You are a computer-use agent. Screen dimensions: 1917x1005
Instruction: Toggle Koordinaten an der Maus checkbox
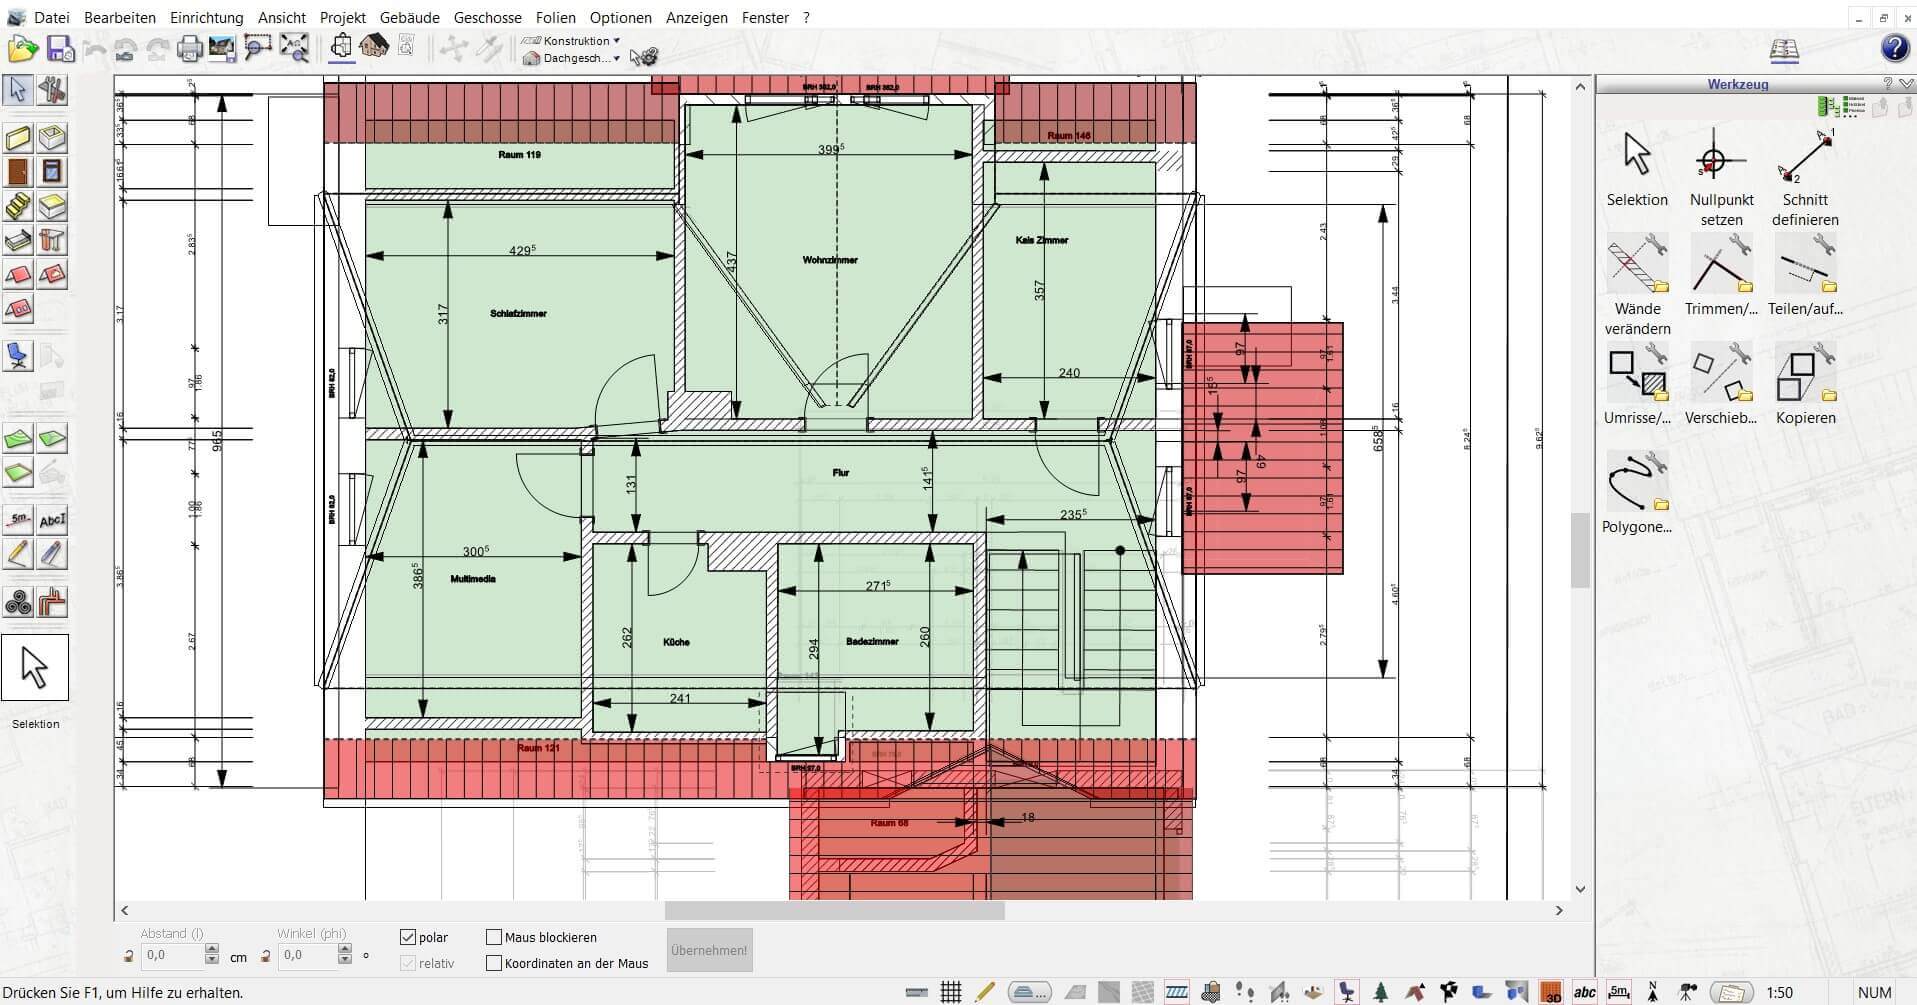point(494,963)
